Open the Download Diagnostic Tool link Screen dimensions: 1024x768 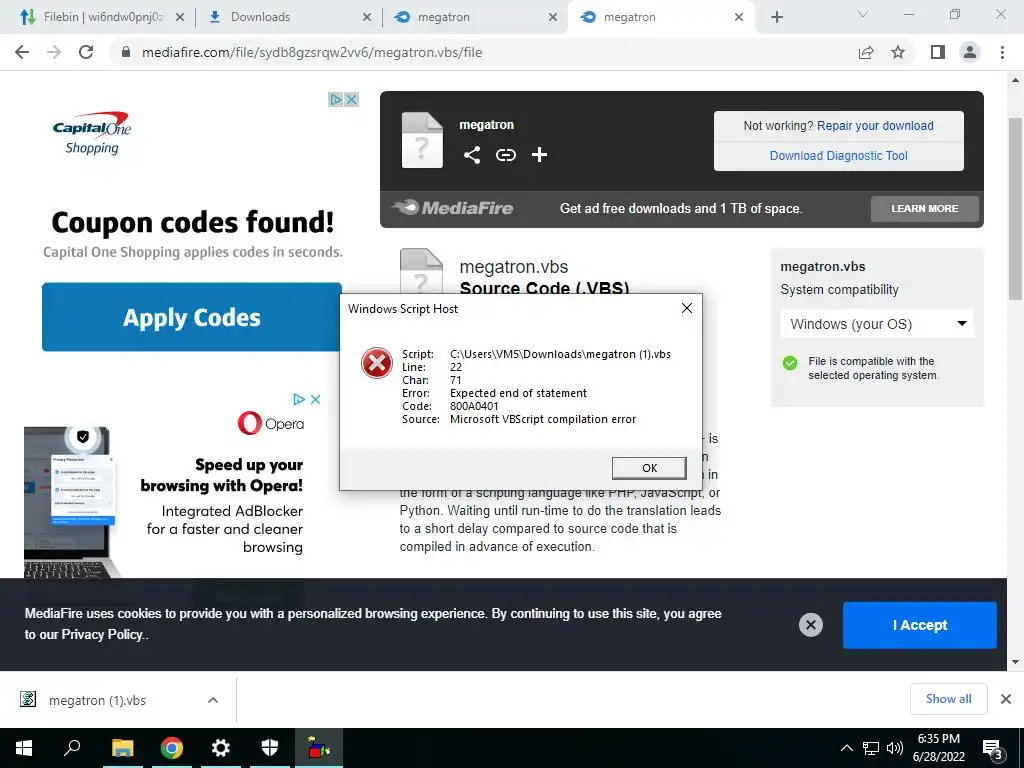838,155
